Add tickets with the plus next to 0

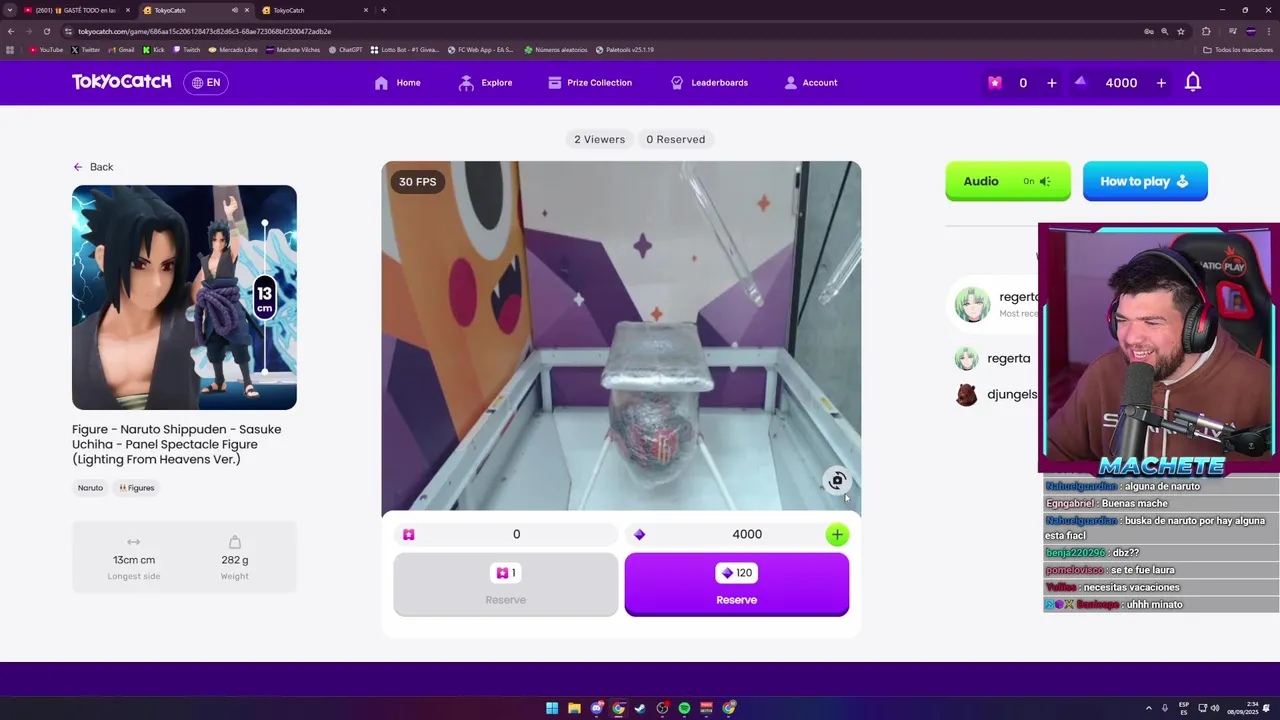tap(1051, 83)
